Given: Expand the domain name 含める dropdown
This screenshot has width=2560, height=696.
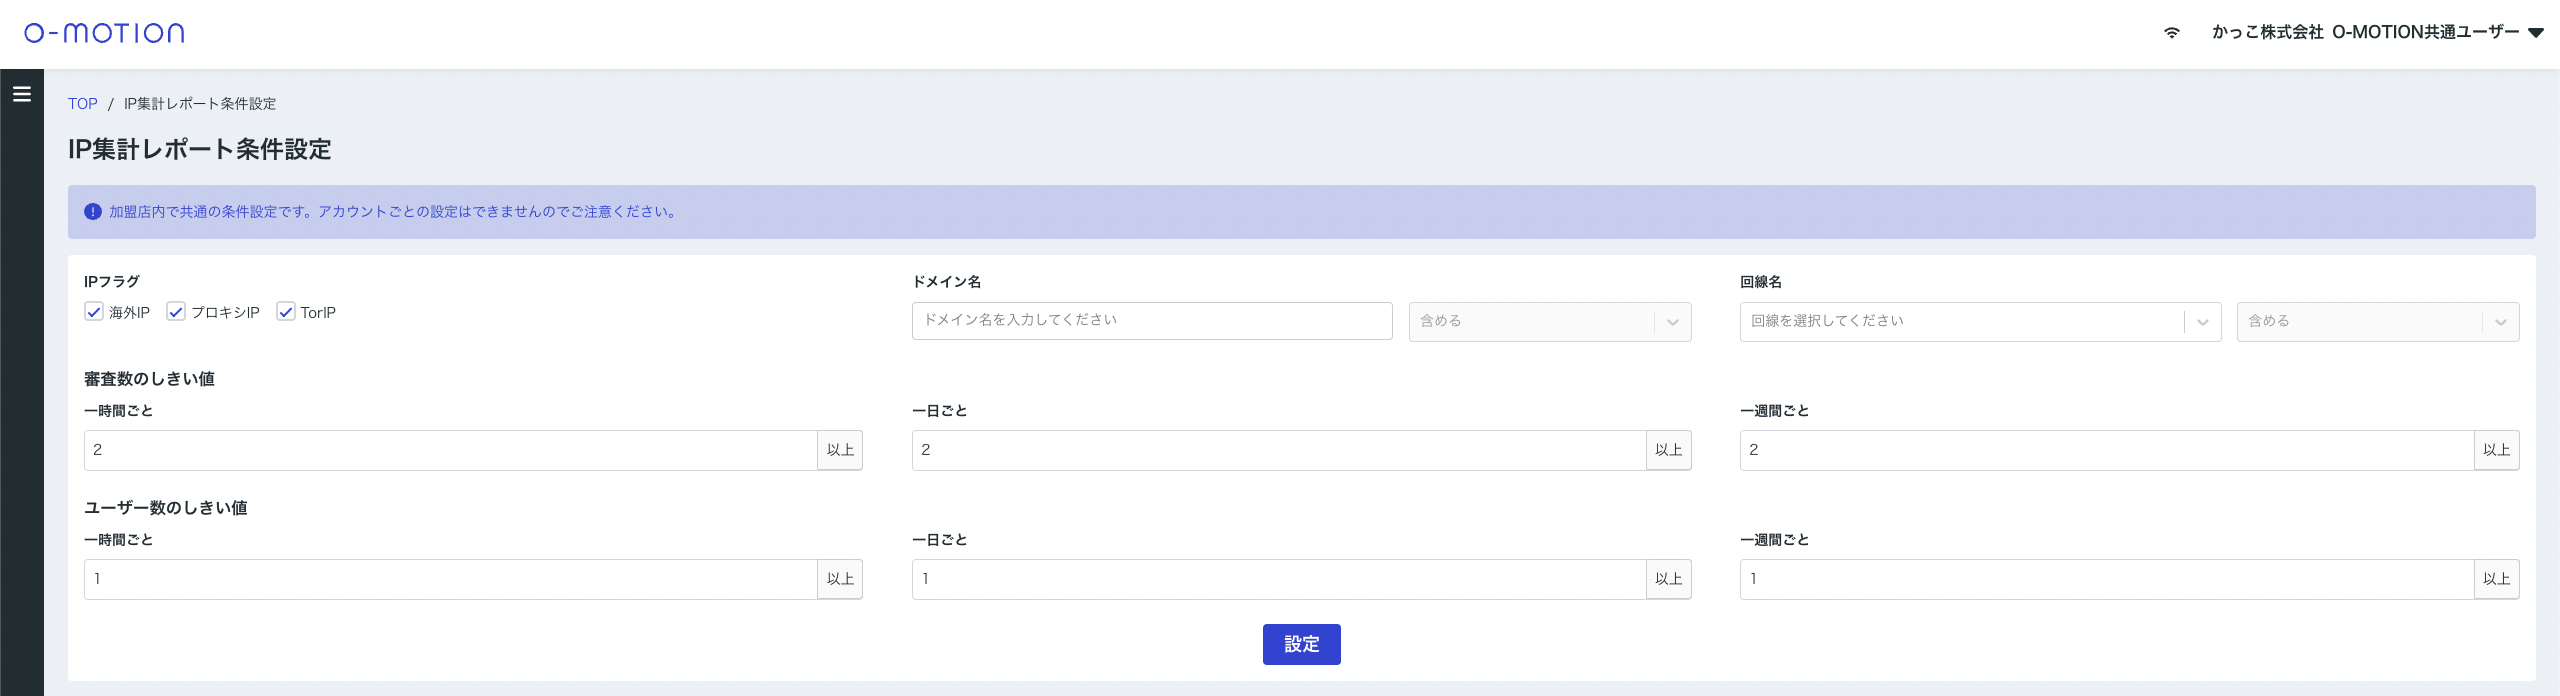Looking at the screenshot, I should click(x=1549, y=321).
